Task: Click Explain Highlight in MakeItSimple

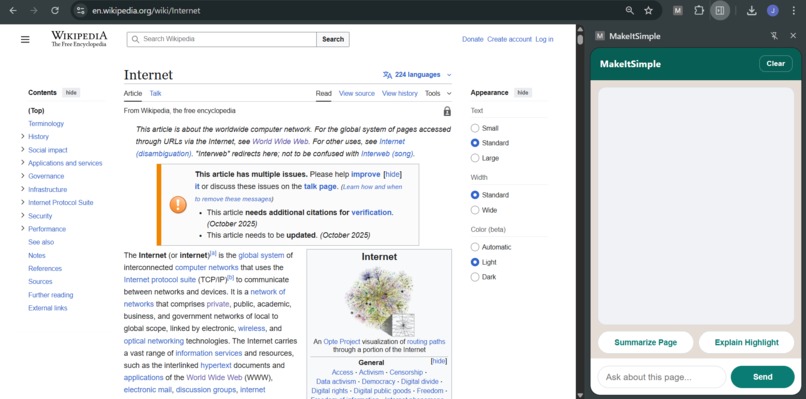Action: click(746, 342)
